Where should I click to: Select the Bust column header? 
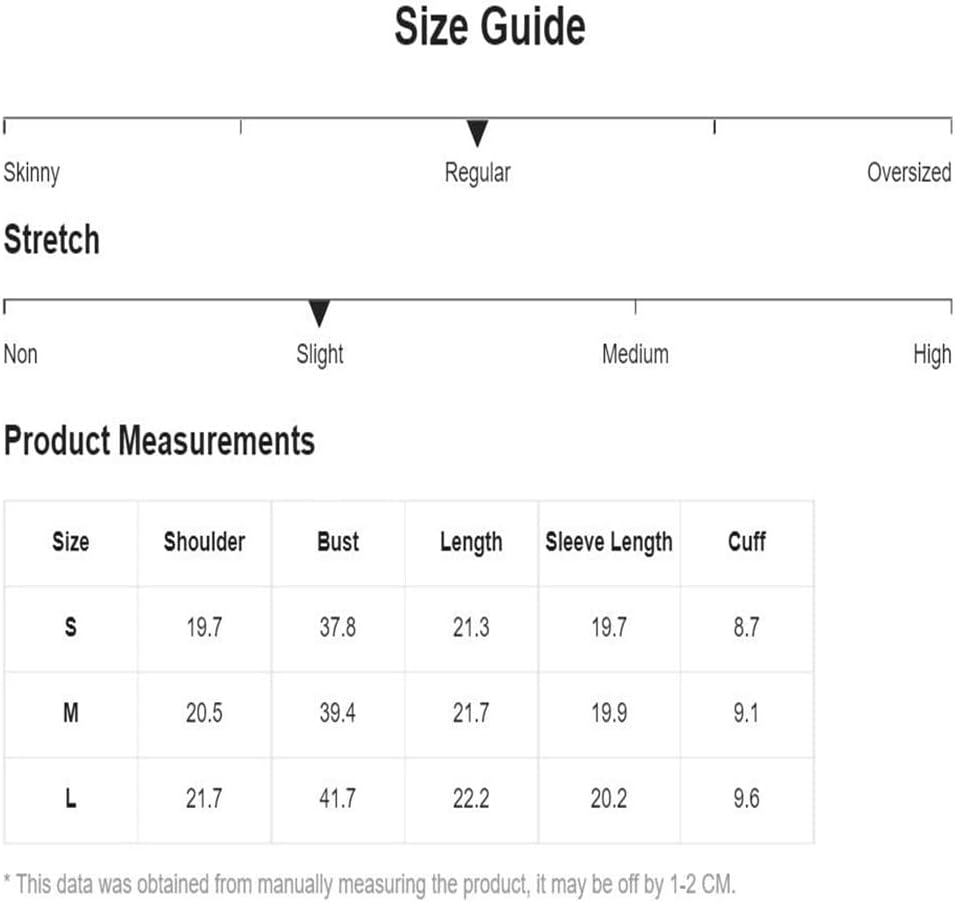(x=338, y=542)
